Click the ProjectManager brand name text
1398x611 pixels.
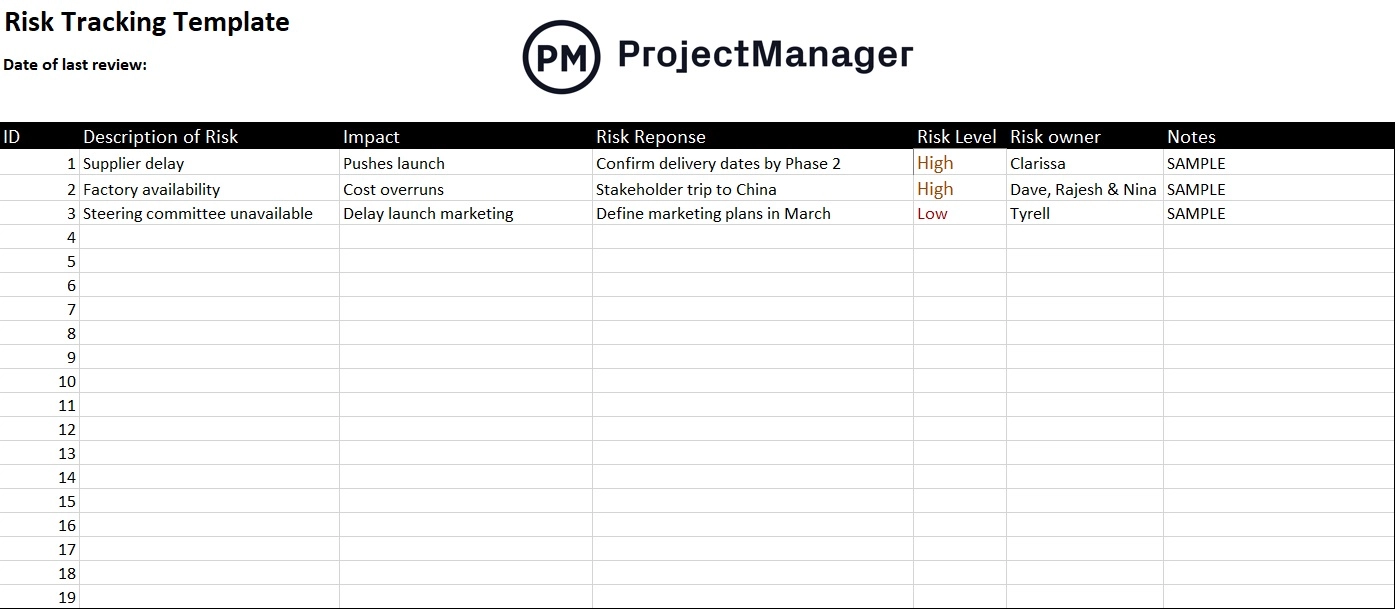click(x=765, y=54)
